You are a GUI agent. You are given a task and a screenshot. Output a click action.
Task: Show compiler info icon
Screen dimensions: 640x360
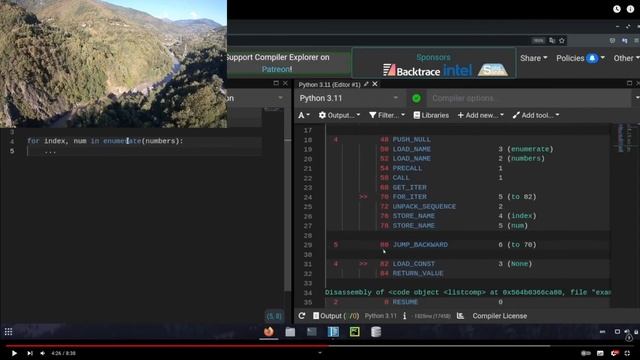pyautogui.click(x=404, y=316)
